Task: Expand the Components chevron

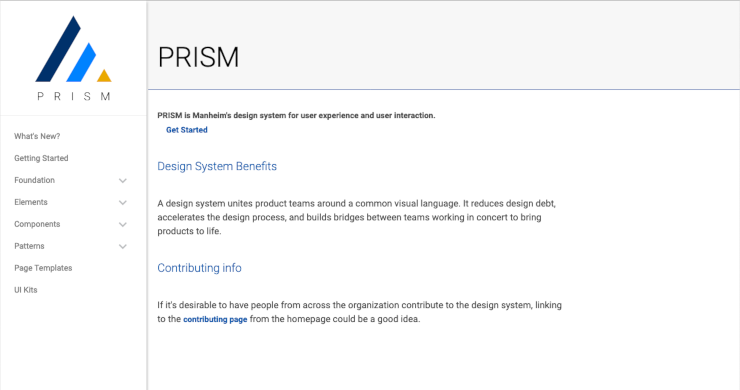Action: 123,224
